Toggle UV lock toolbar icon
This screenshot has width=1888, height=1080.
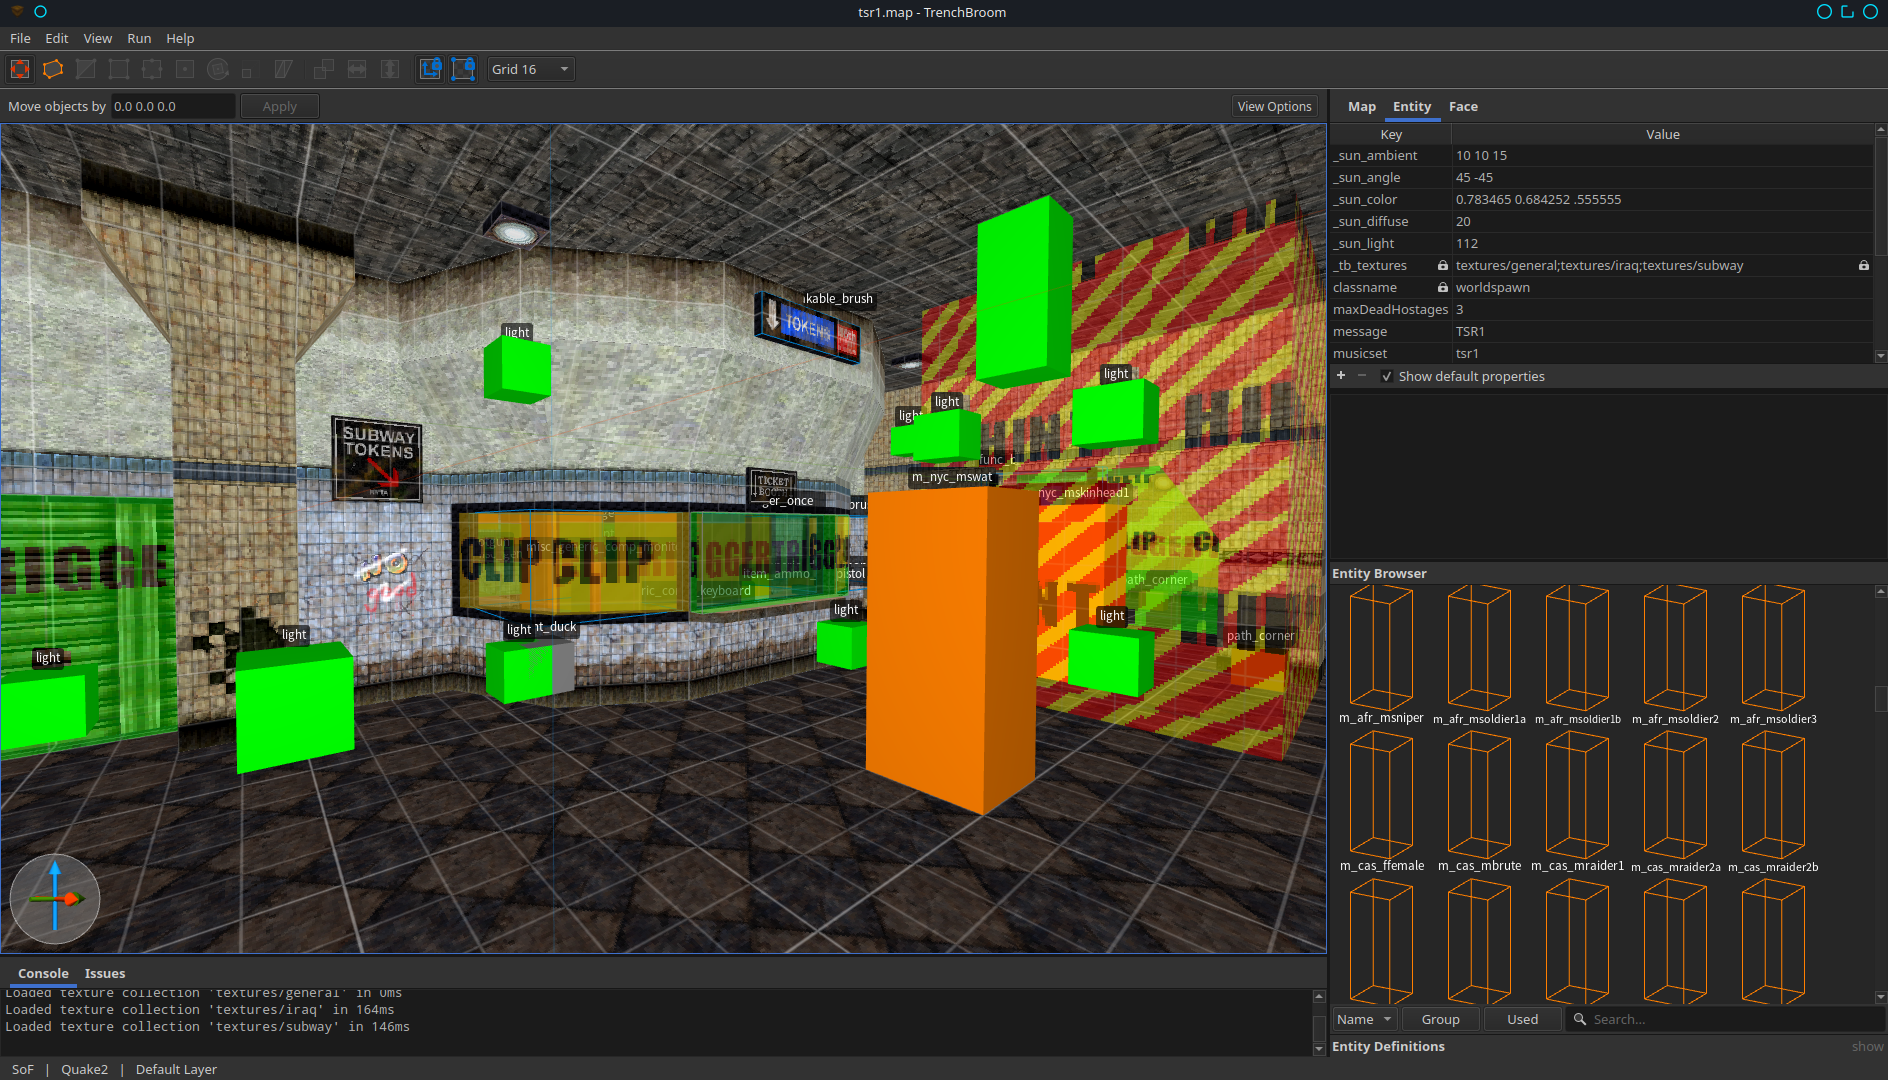463,69
